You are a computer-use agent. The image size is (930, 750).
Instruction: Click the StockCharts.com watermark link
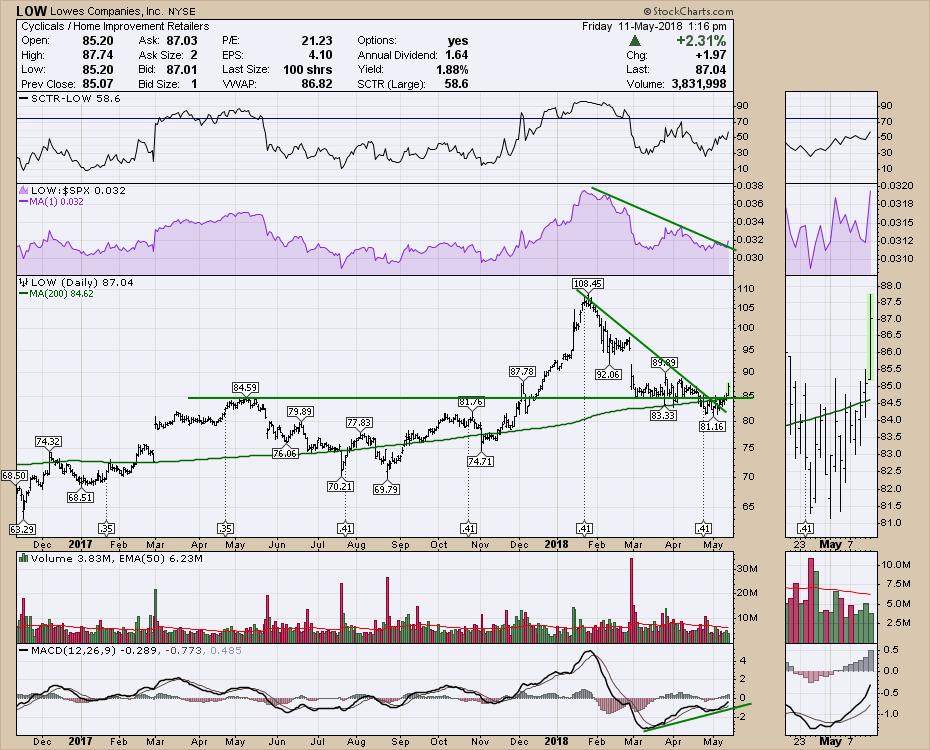point(688,11)
